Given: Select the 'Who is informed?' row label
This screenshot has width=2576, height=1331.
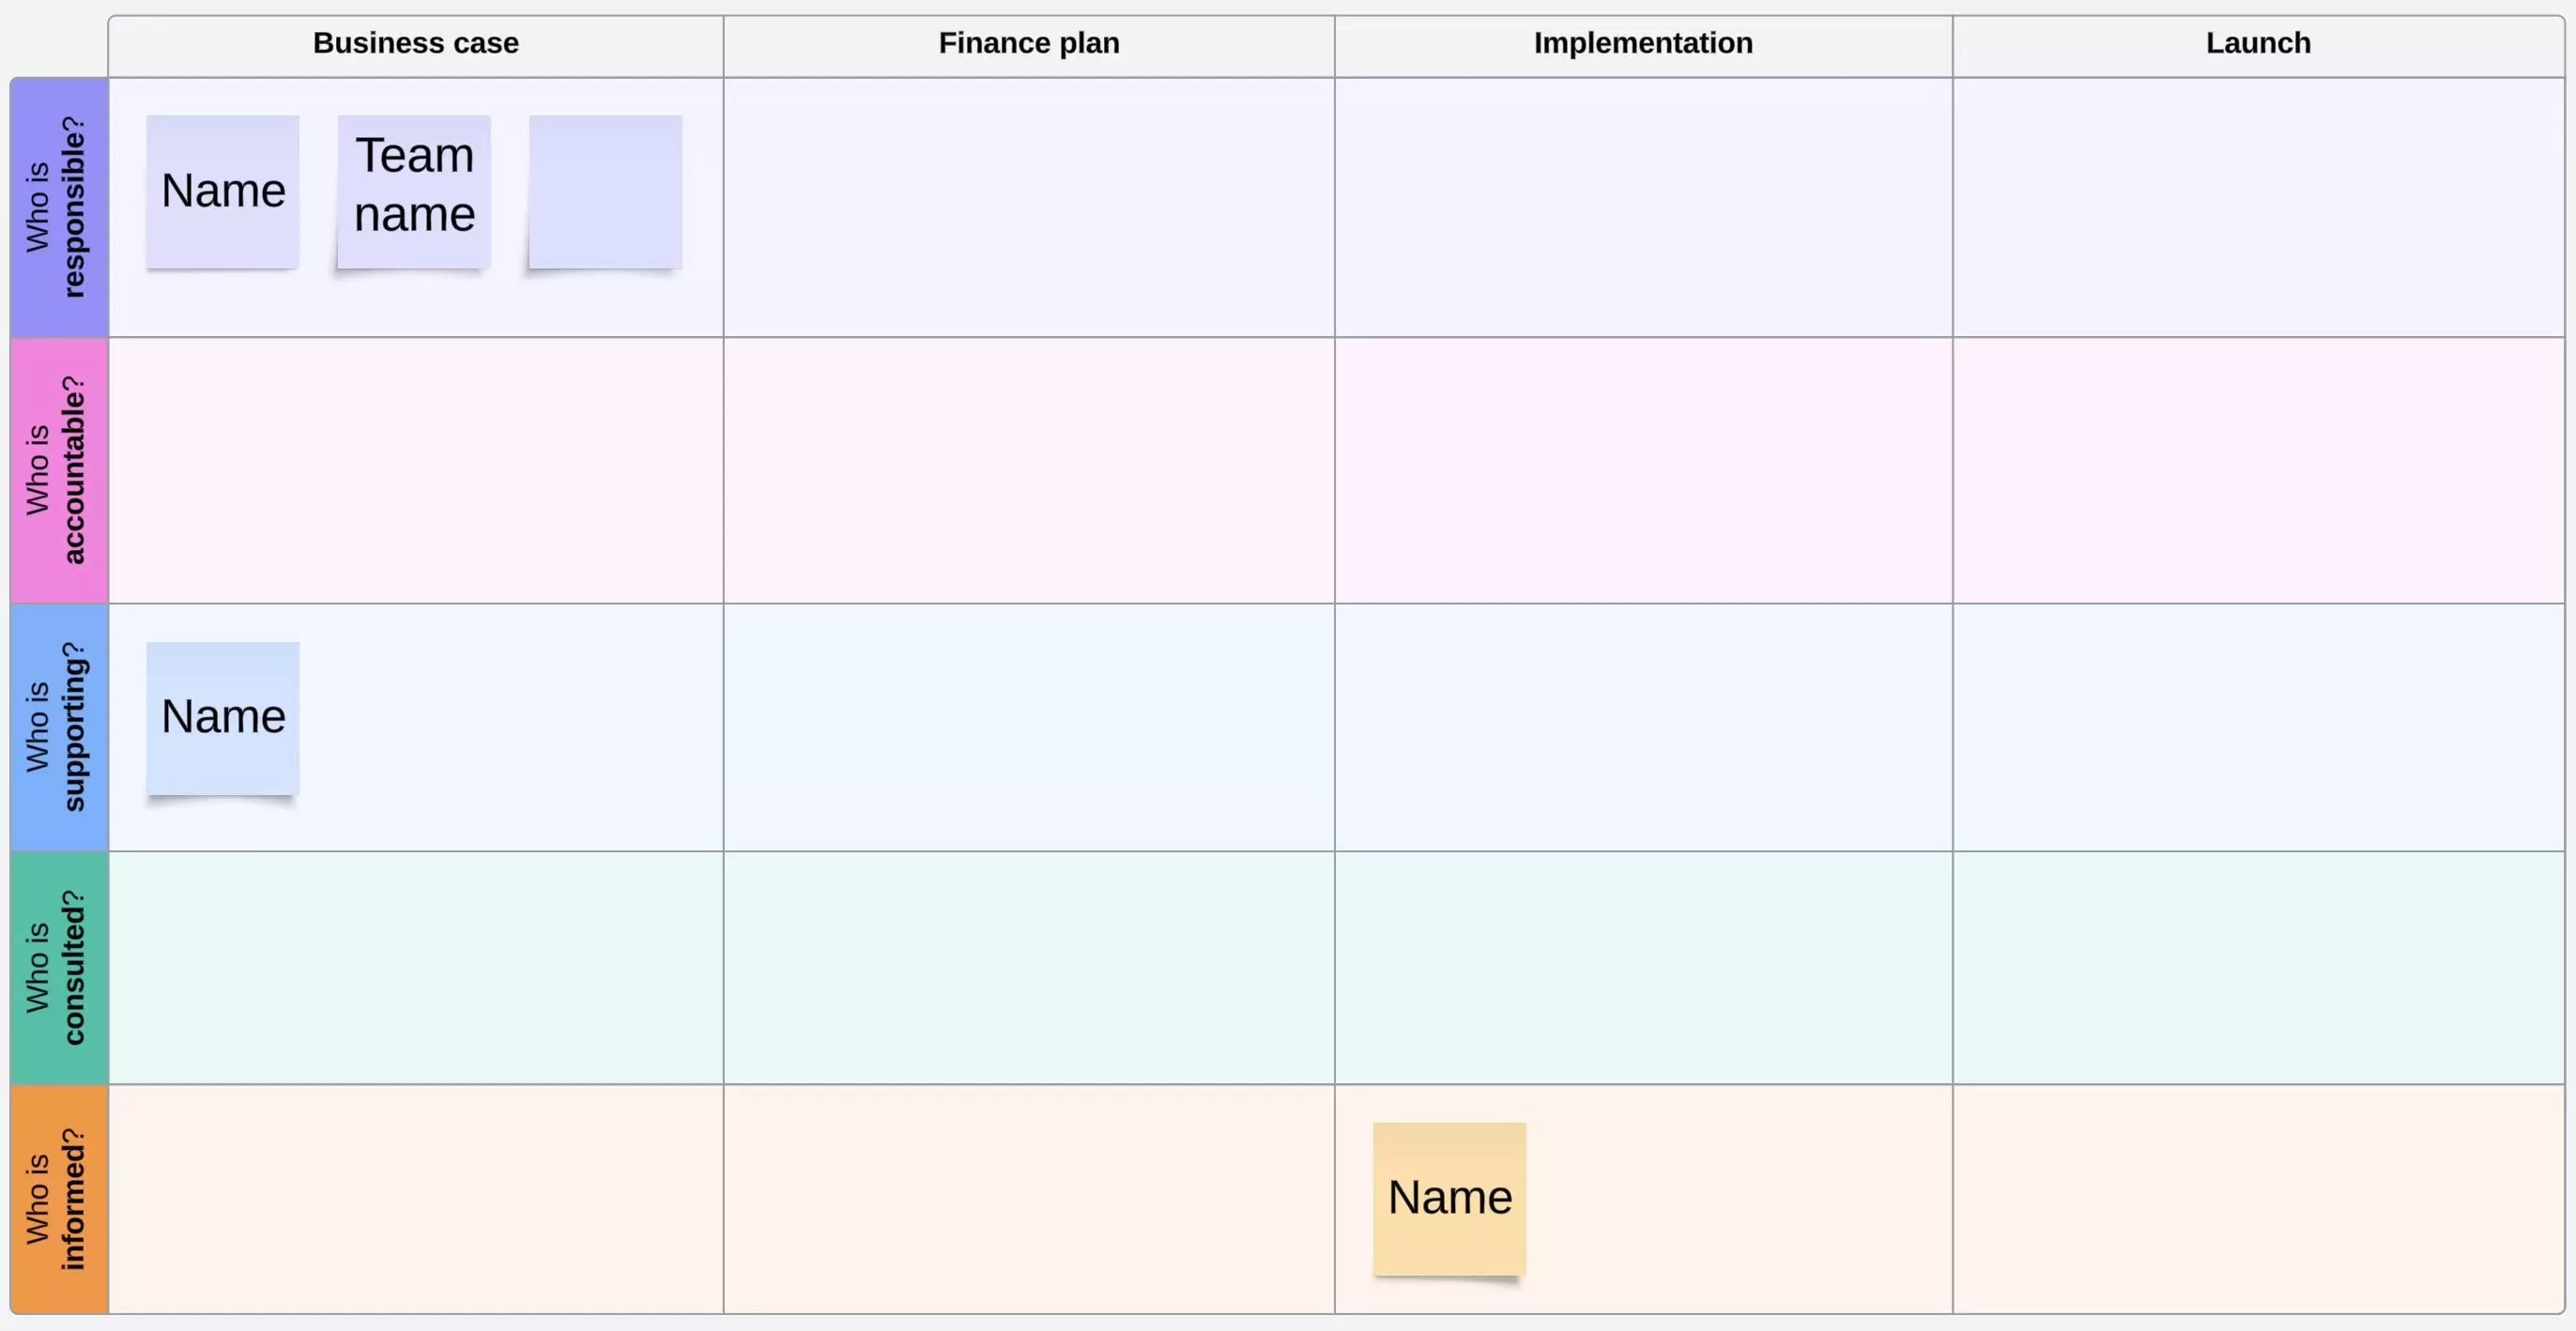Looking at the screenshot, I should pyautogui.click(x=58, y=1198).
